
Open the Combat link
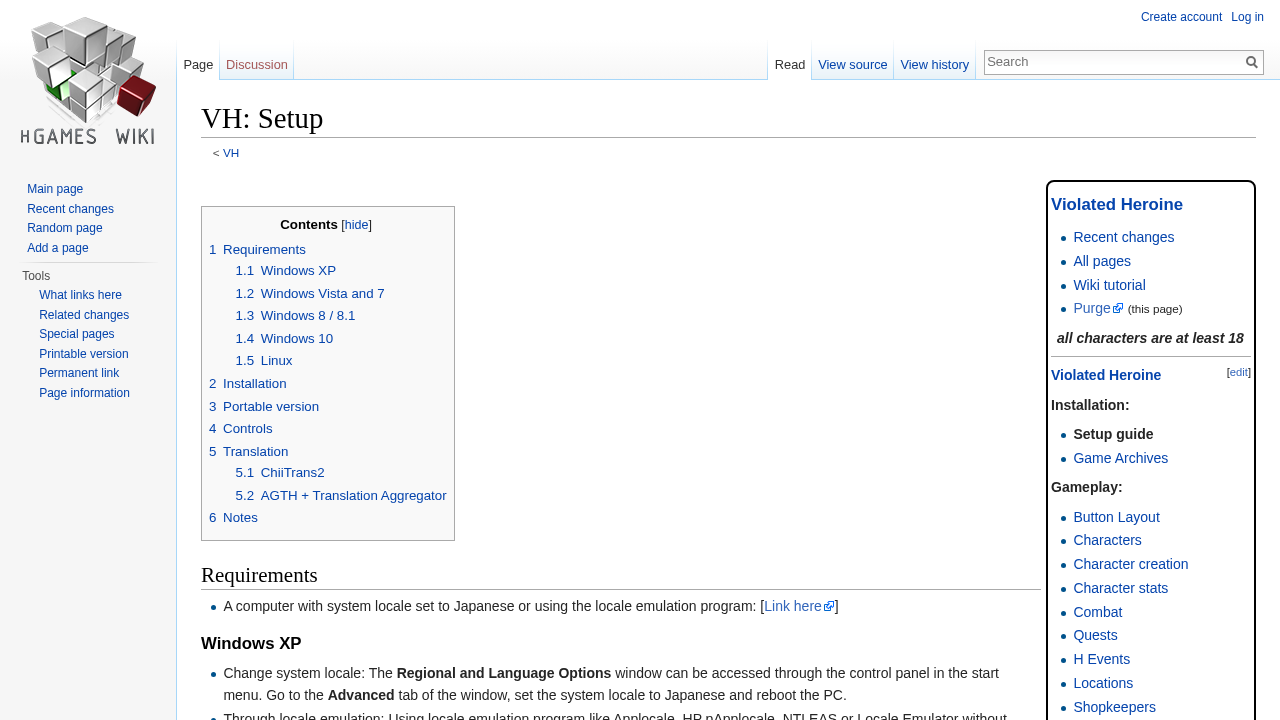coord(1098,612)
